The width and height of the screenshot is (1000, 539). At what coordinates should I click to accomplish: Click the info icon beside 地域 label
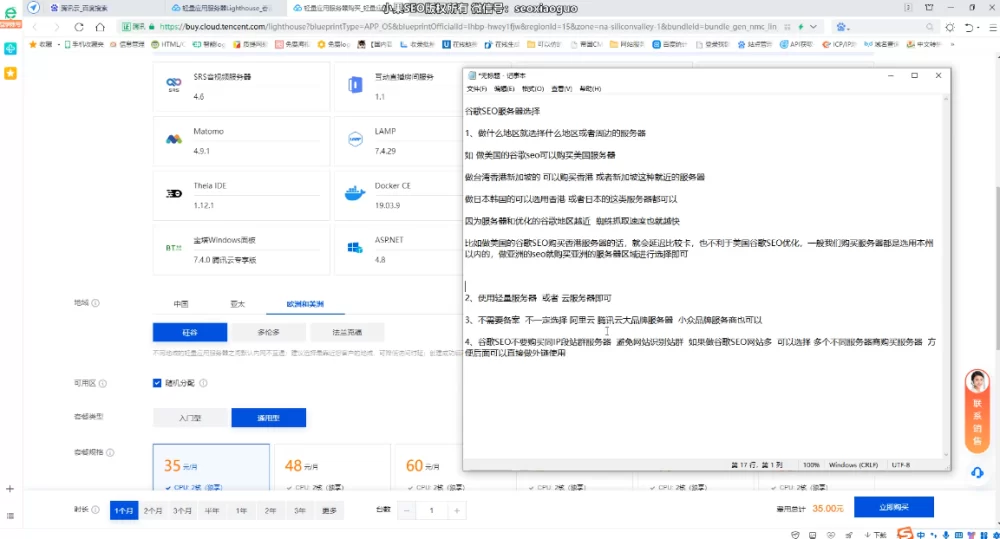96,303
